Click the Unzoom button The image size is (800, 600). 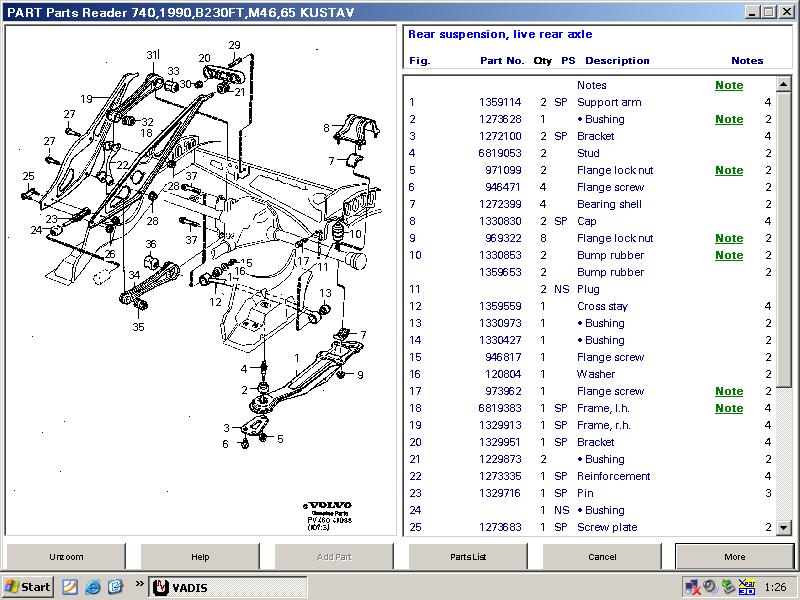(66, 556)
